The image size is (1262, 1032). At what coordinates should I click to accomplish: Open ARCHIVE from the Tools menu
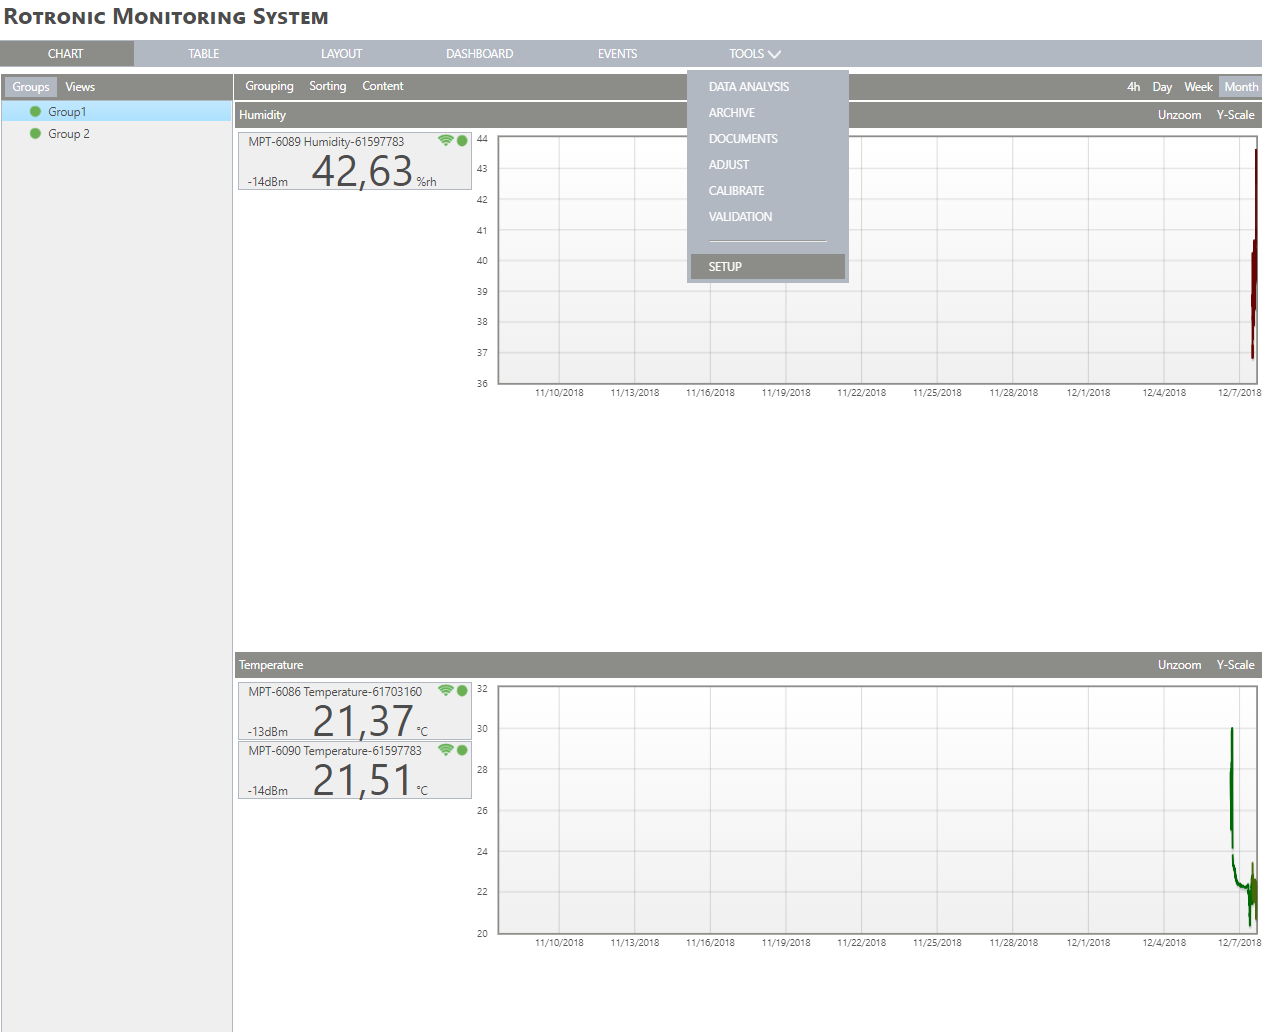pos(732,113)
